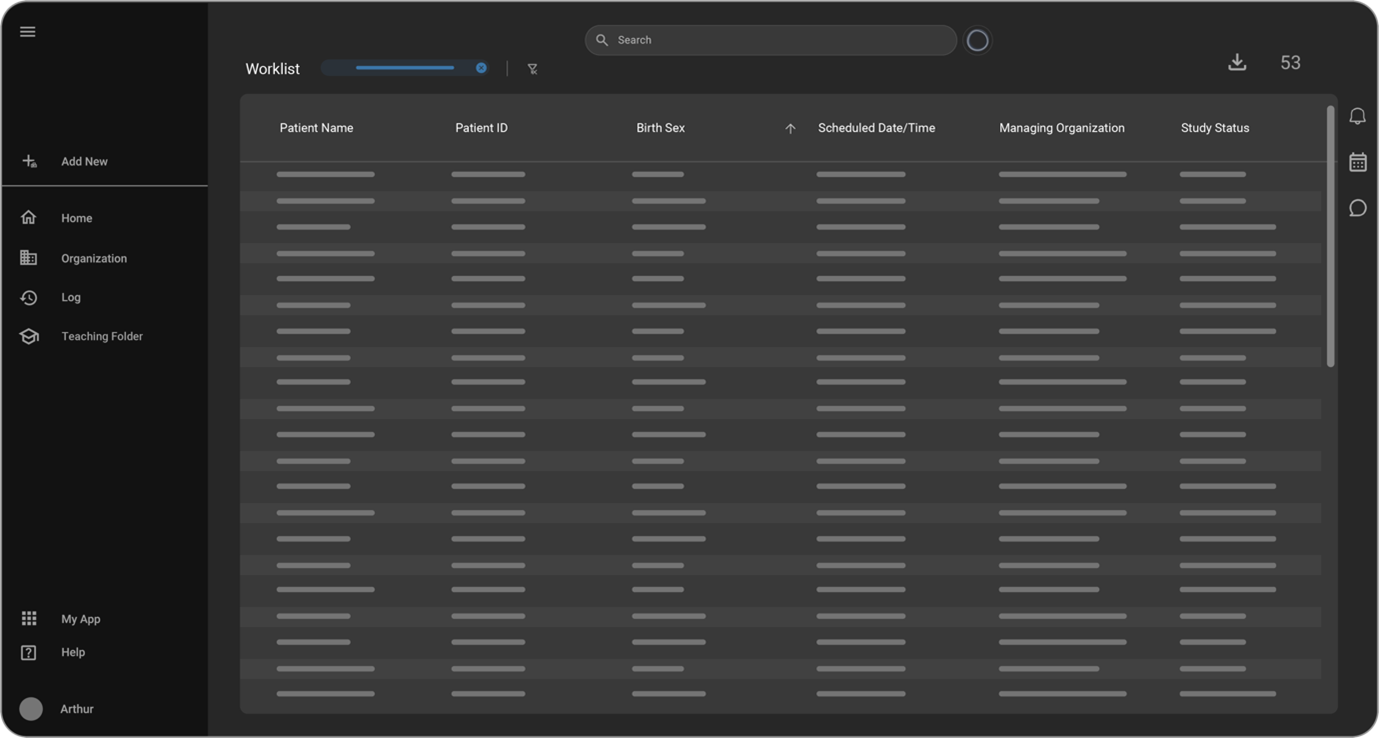Open the My App grid icon
The height and width of the screenshot is (738, 1379).
click(29, 619)
